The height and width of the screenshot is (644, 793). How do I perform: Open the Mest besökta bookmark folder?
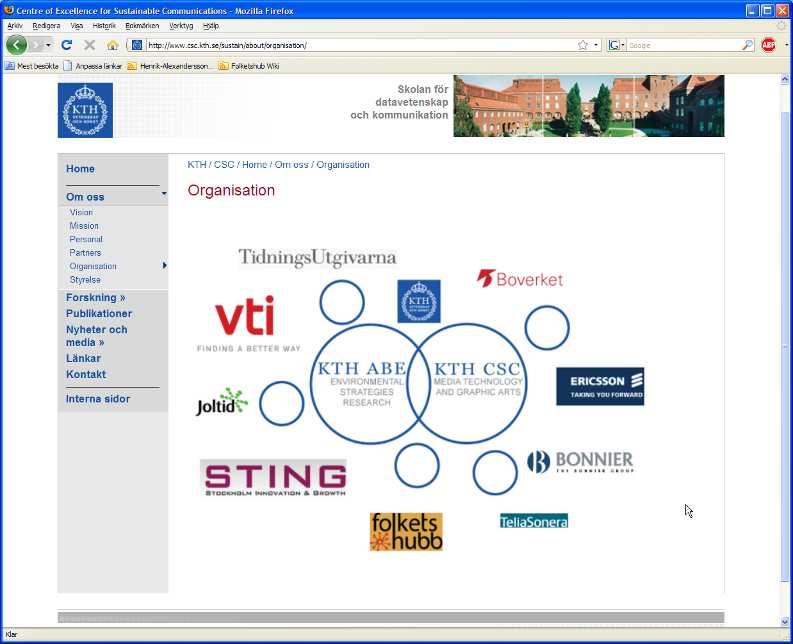point(31,66)
